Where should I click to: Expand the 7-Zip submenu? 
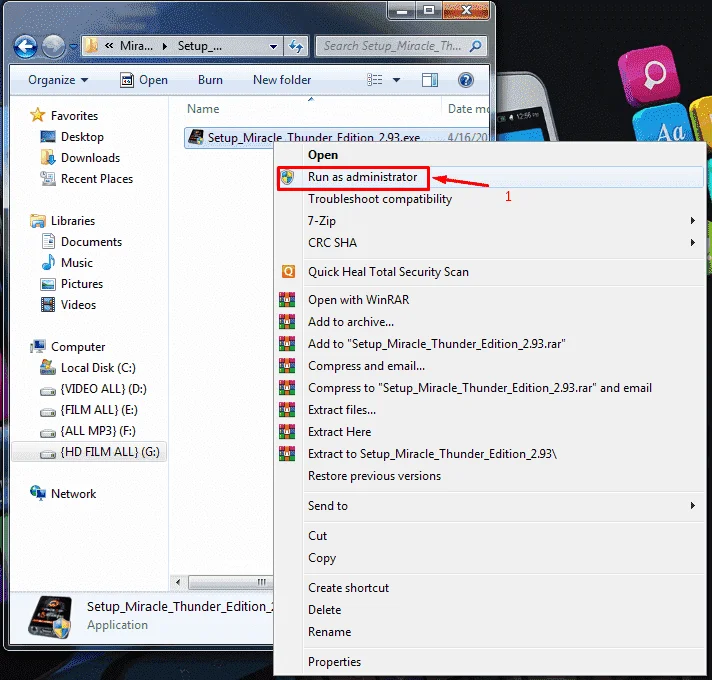[490, 221]
